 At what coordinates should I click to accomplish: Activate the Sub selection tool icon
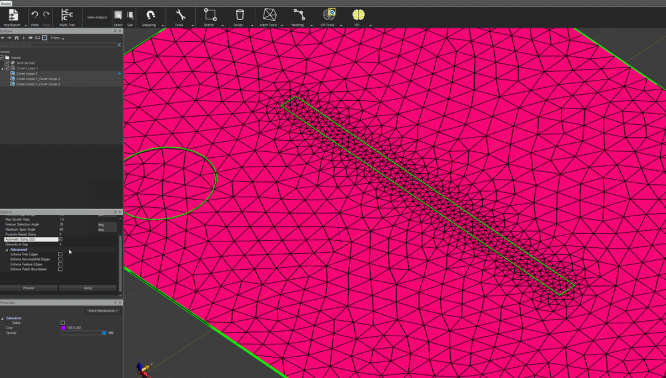pyautogui.click(x=130, y=16)
